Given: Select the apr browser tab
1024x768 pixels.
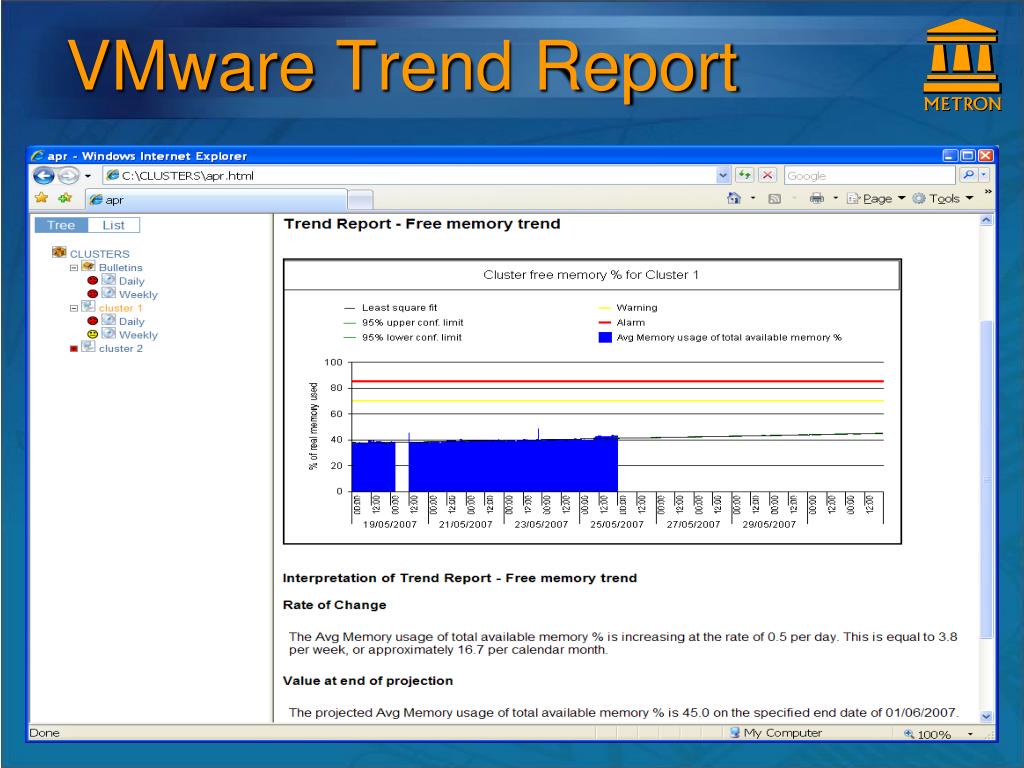Looking at the screenshot, I should (x=216, y=199).
